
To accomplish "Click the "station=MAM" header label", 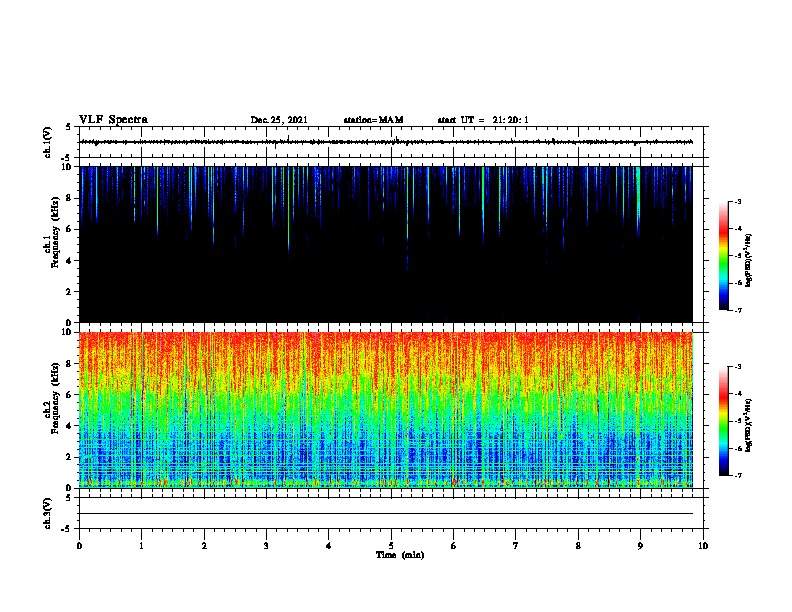I will click(373, 120).
